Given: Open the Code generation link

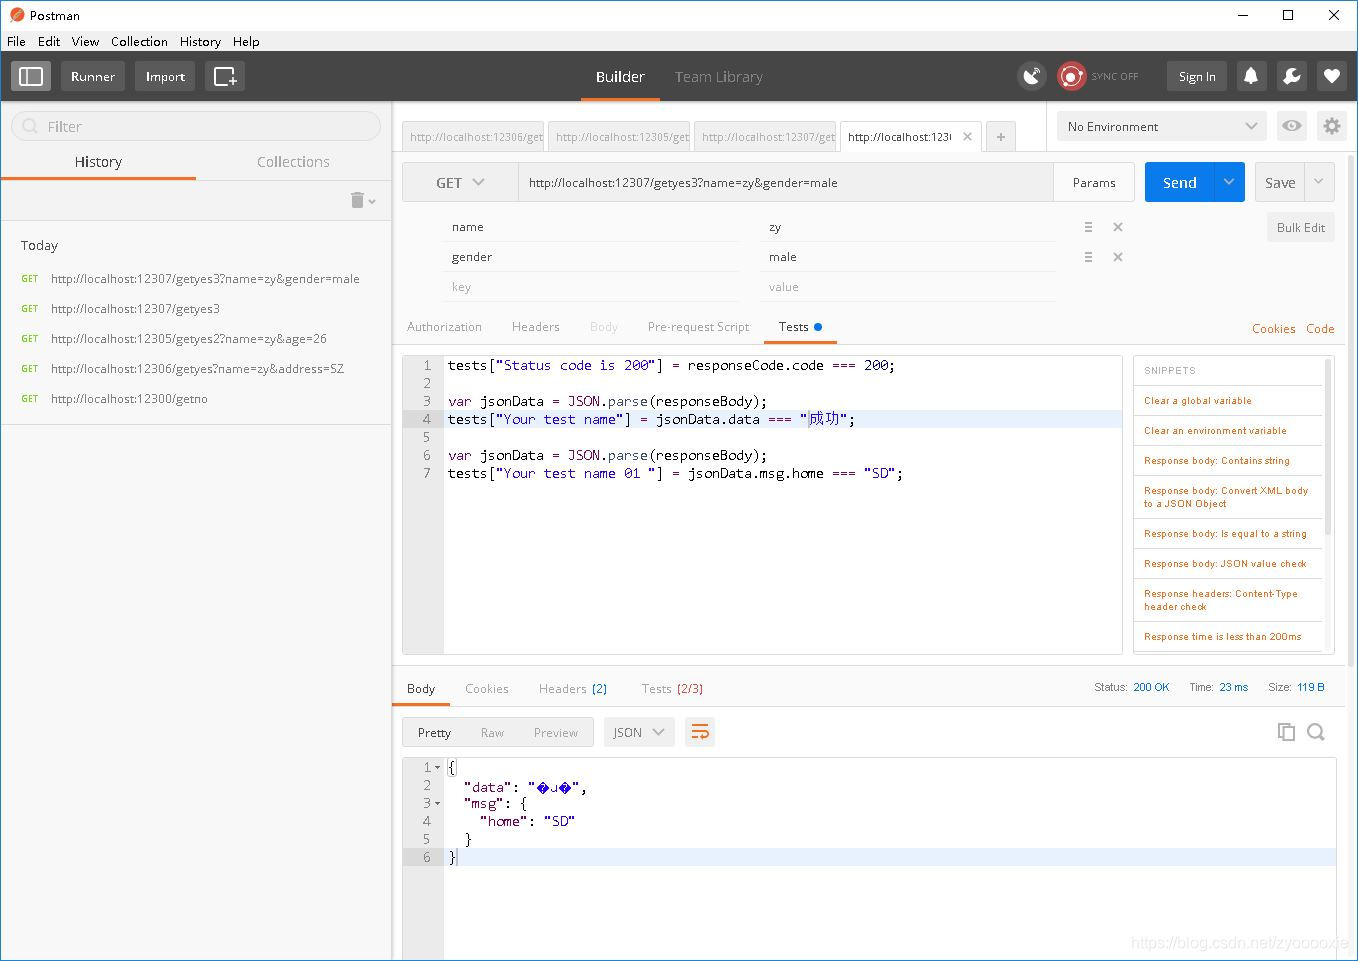Looking at the screenshot, I should coord(1320,328).
